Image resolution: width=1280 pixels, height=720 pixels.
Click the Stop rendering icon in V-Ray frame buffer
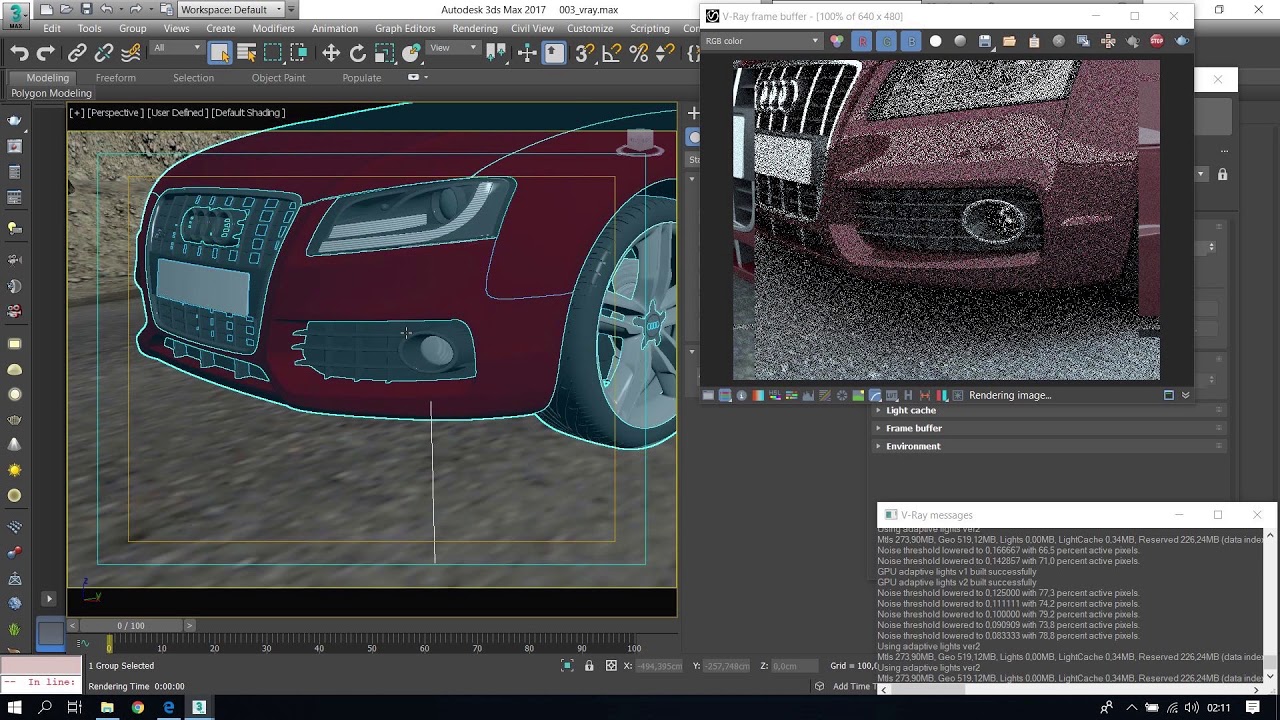coord(1157,41)
